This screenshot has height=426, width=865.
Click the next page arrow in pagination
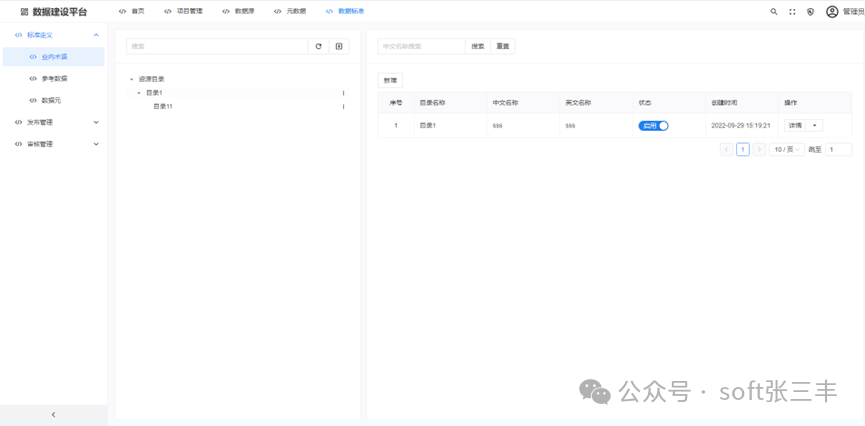[x=759, y=150]
